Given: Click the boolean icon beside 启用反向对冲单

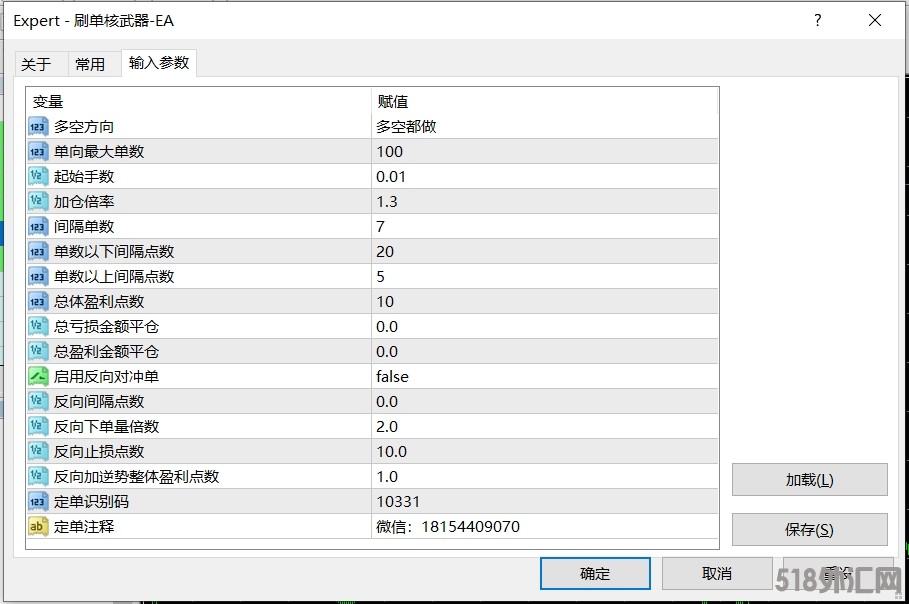Looking at the screenshot, I should [38, 377].
